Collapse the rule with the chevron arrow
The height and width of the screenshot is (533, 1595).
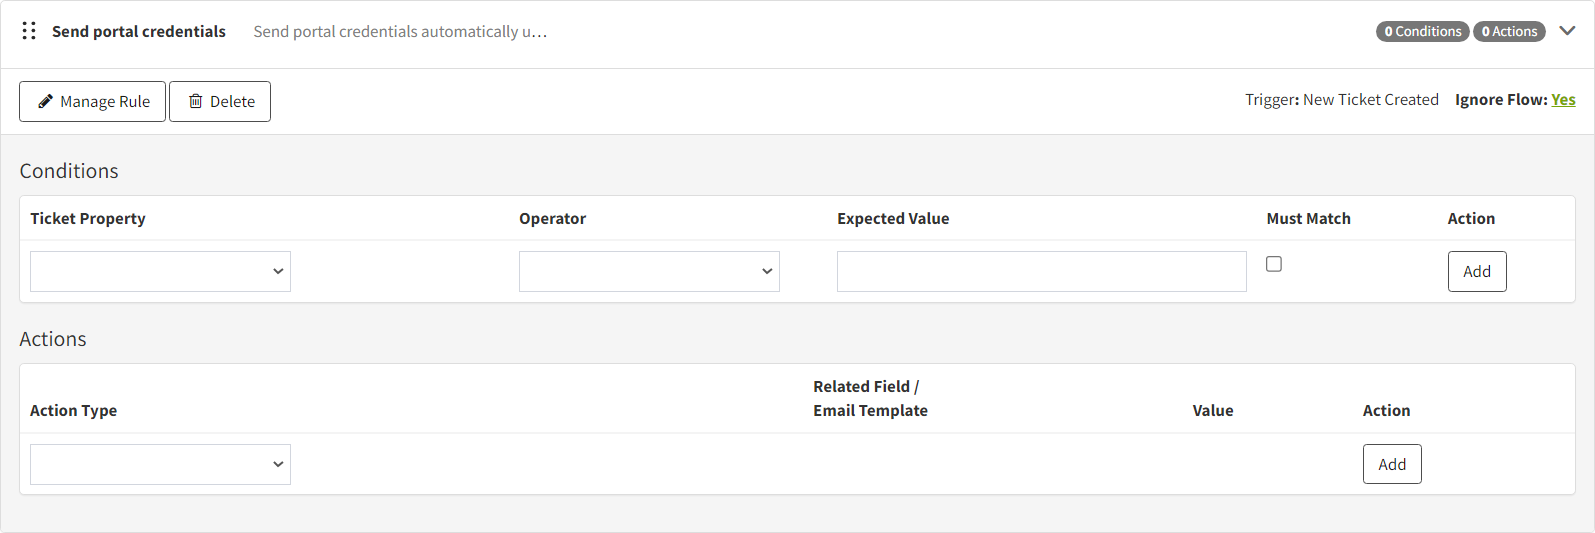pyautogui.click(x=1567, y=31)
